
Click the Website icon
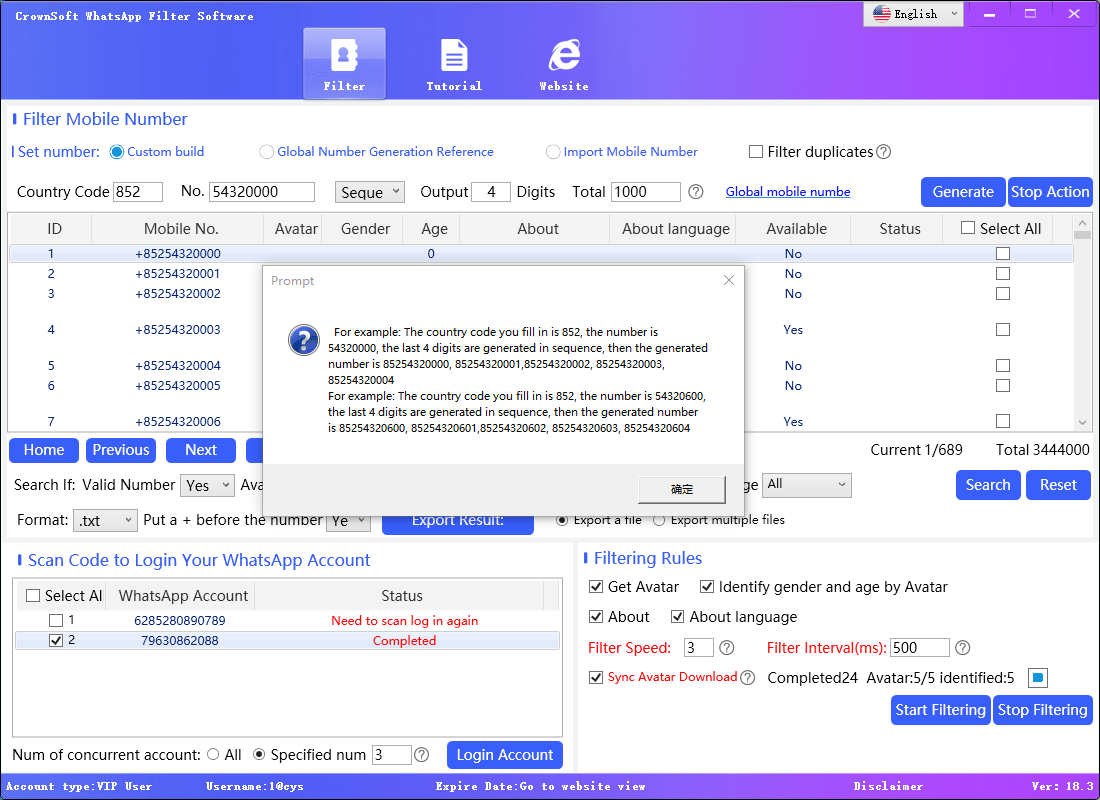coord(563,55)
